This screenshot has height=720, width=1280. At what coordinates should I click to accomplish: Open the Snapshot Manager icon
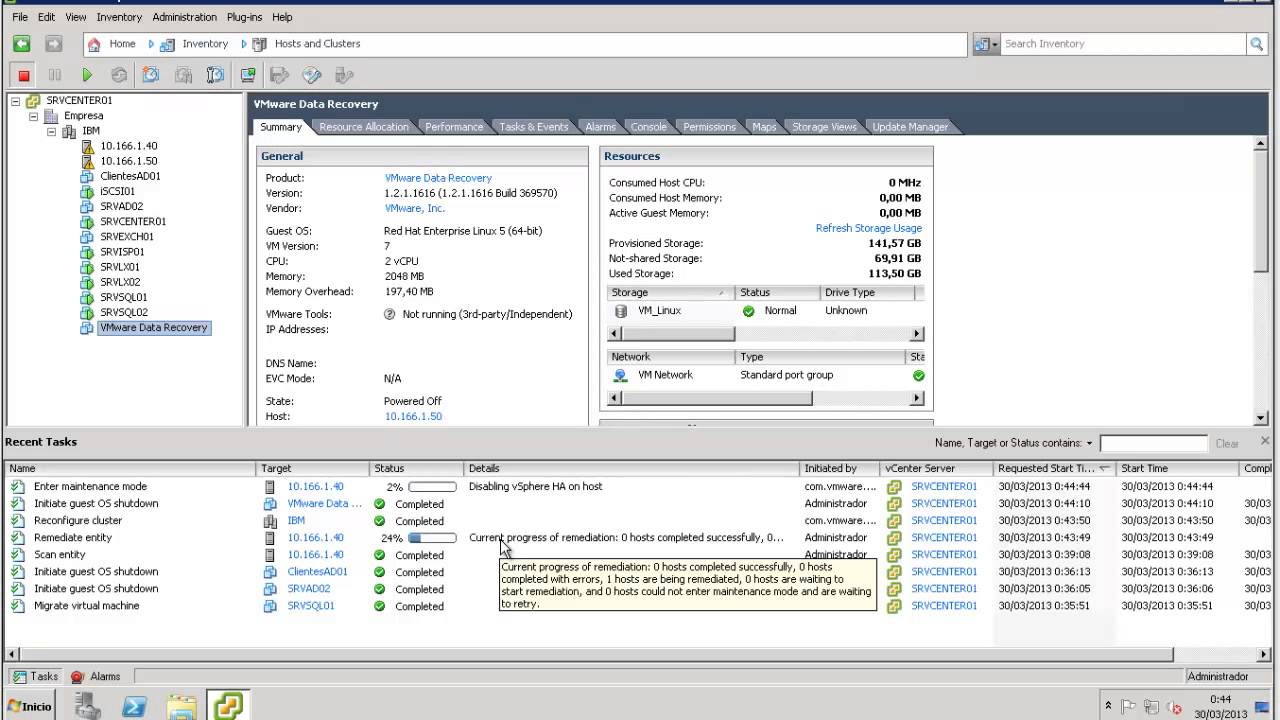tap(215, 75)
